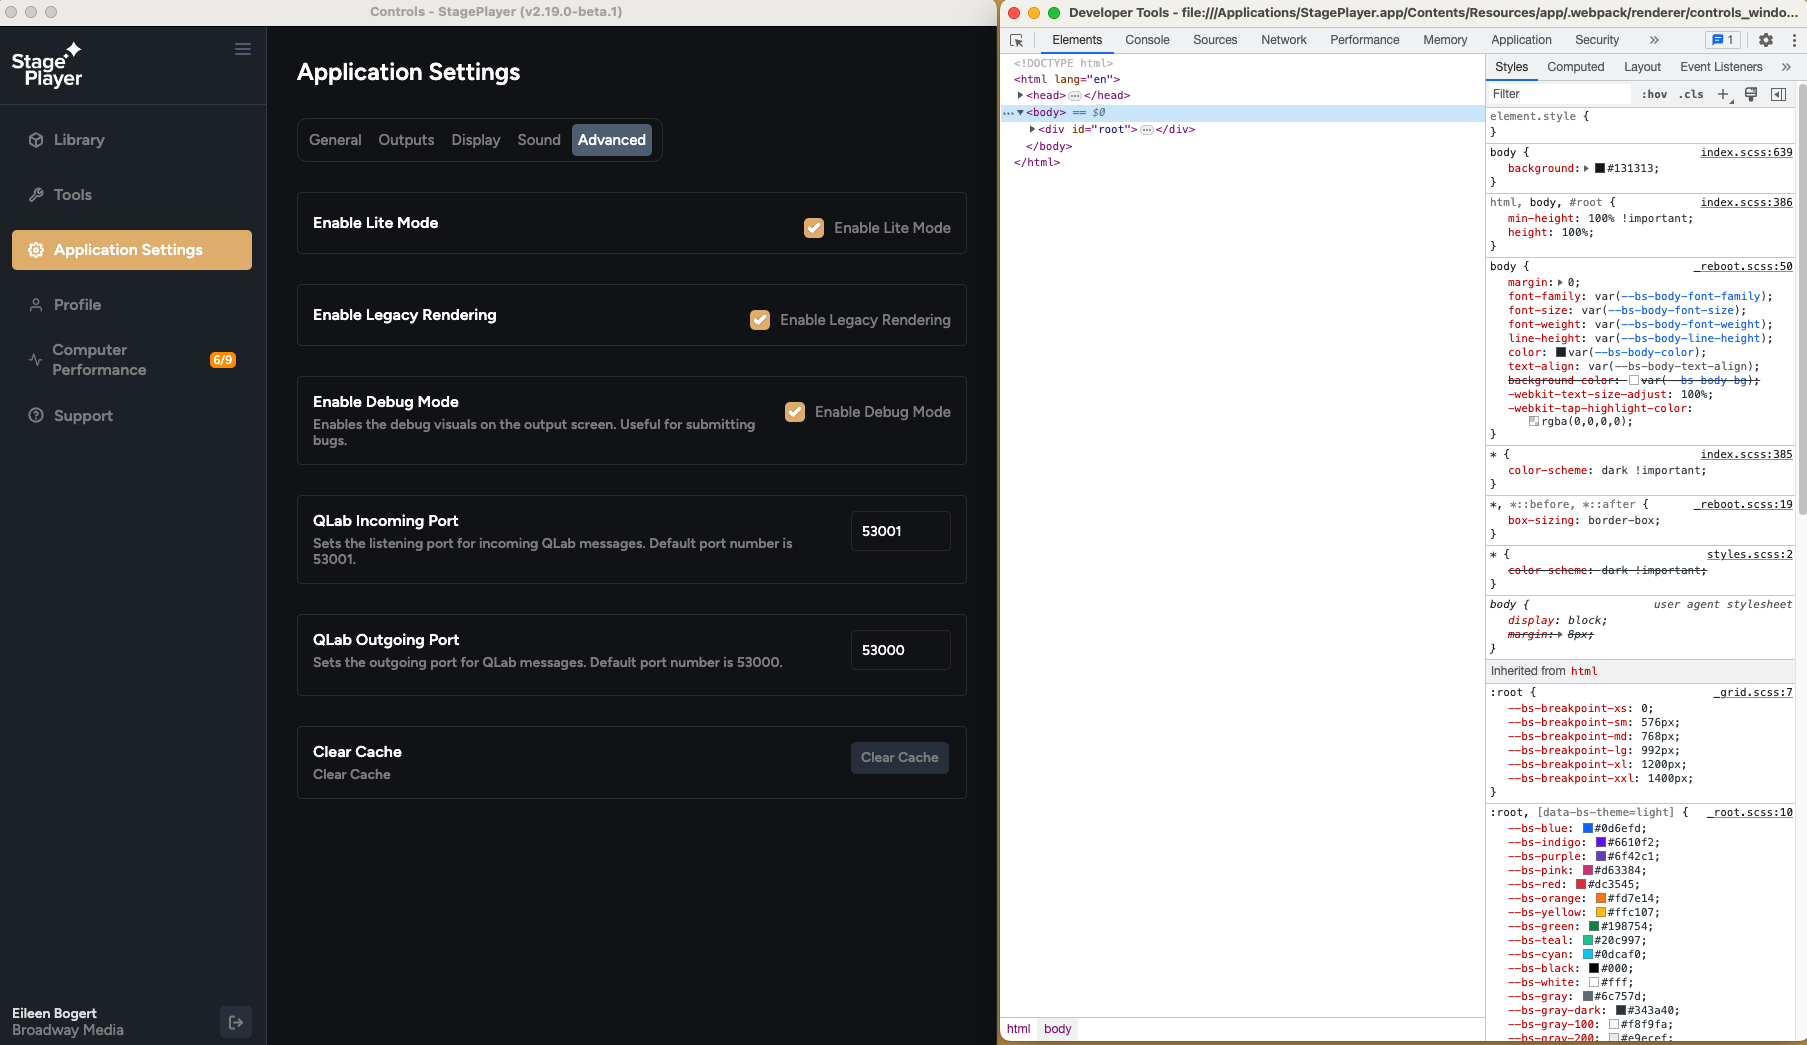Toggle the computed styles sidebar pane icon

(1778, 94)
